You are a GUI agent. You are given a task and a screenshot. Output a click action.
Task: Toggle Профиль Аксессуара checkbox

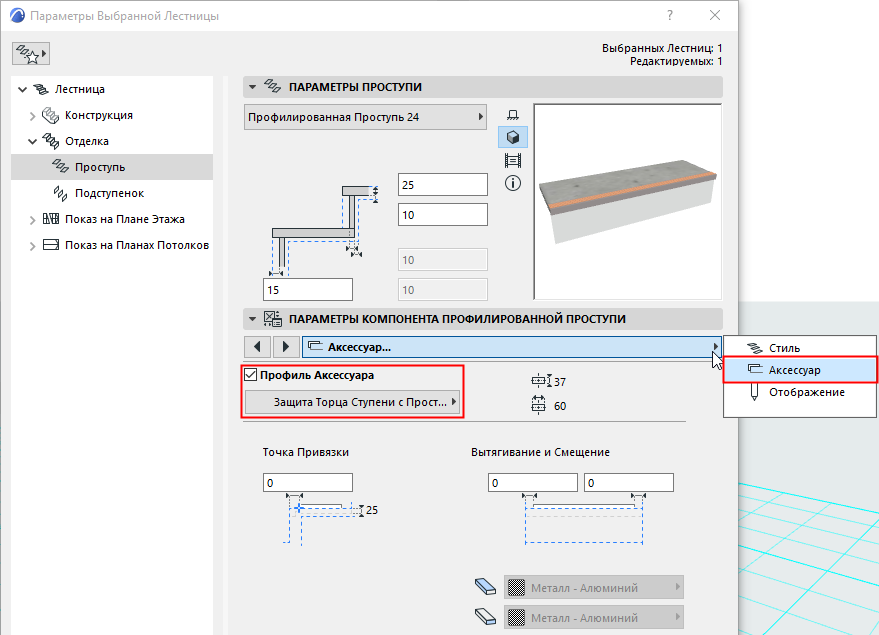[x=251, y=375]
